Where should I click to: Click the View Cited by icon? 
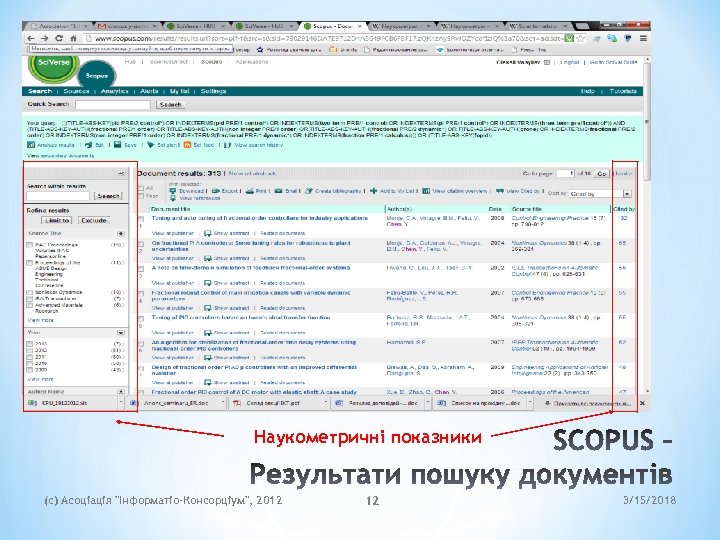click(500, 191)
